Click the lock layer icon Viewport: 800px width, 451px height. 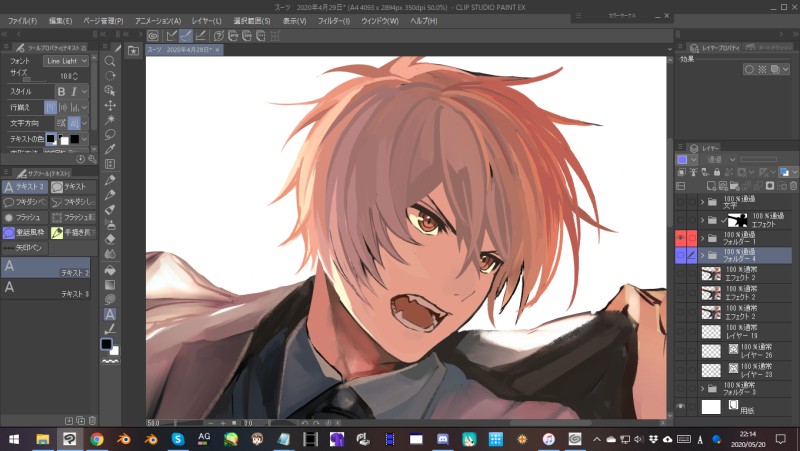click(717, 172)
